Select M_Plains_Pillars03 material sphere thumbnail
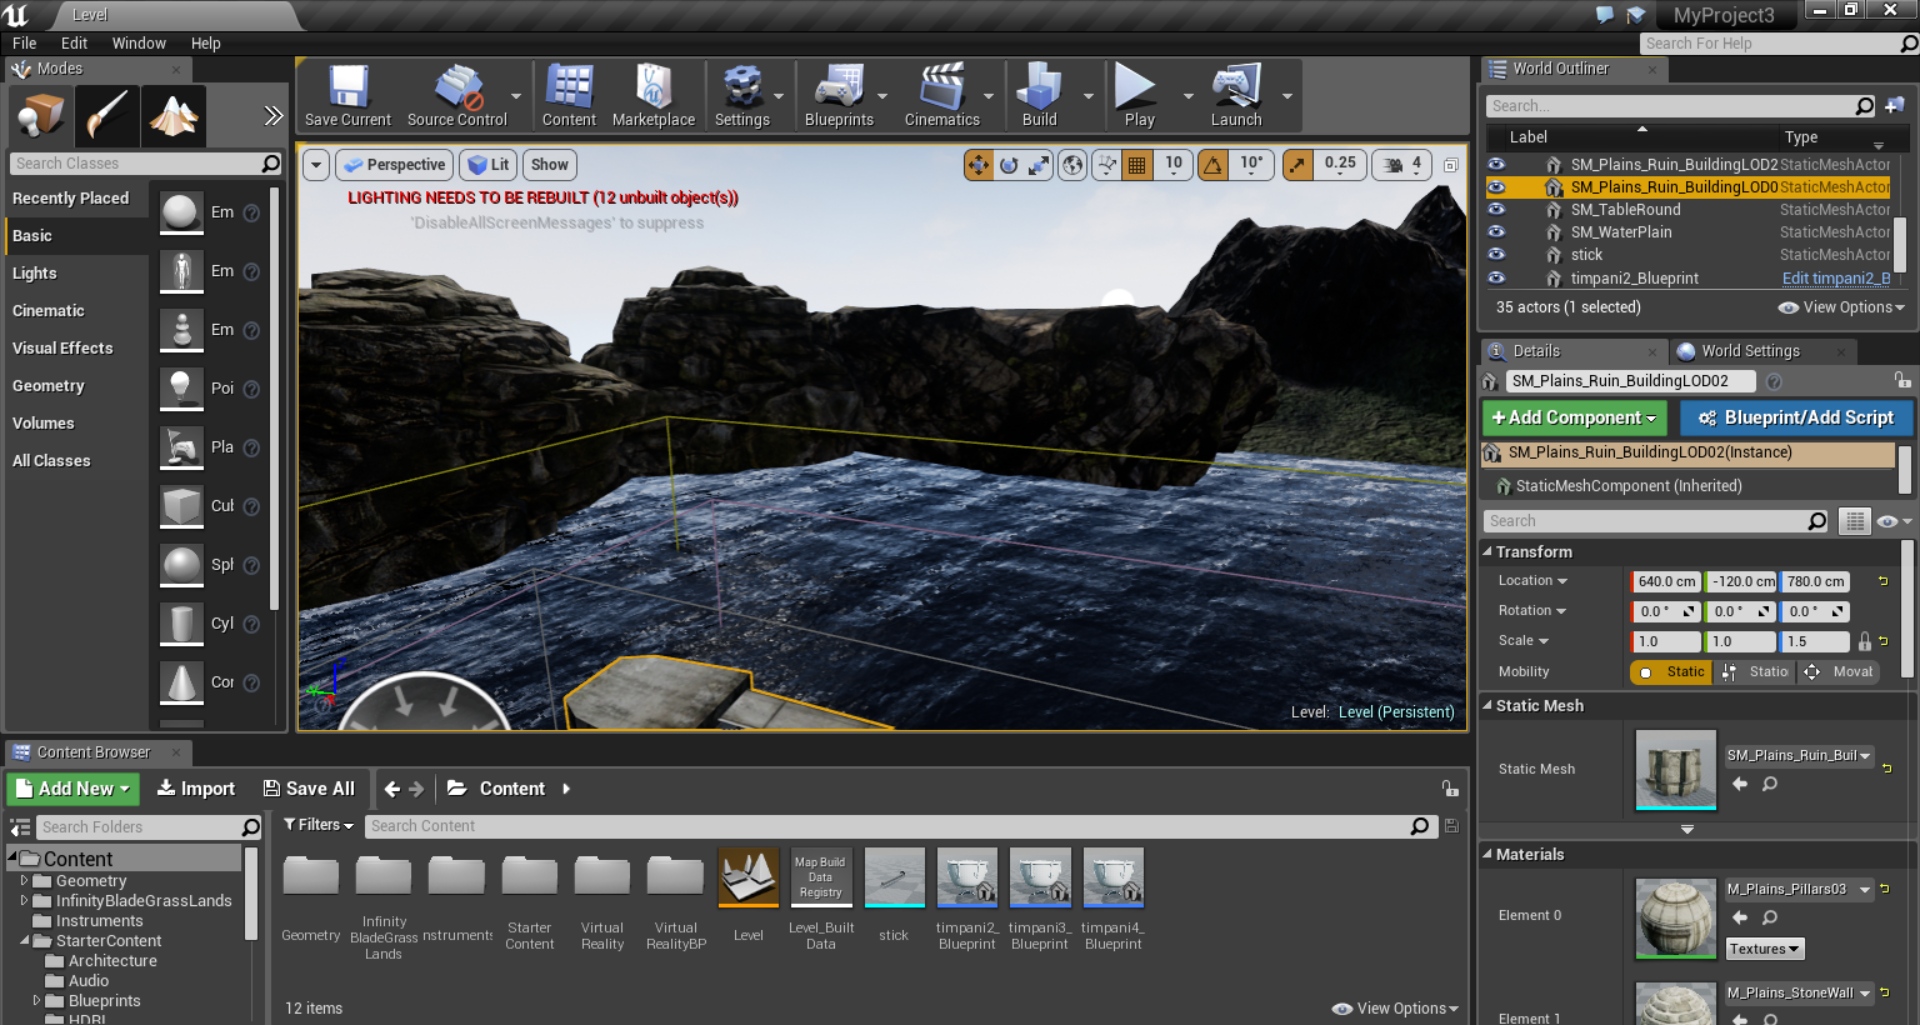Screen dimensions: 1920x1025 pyautogui.click(x=1675, y=918)
